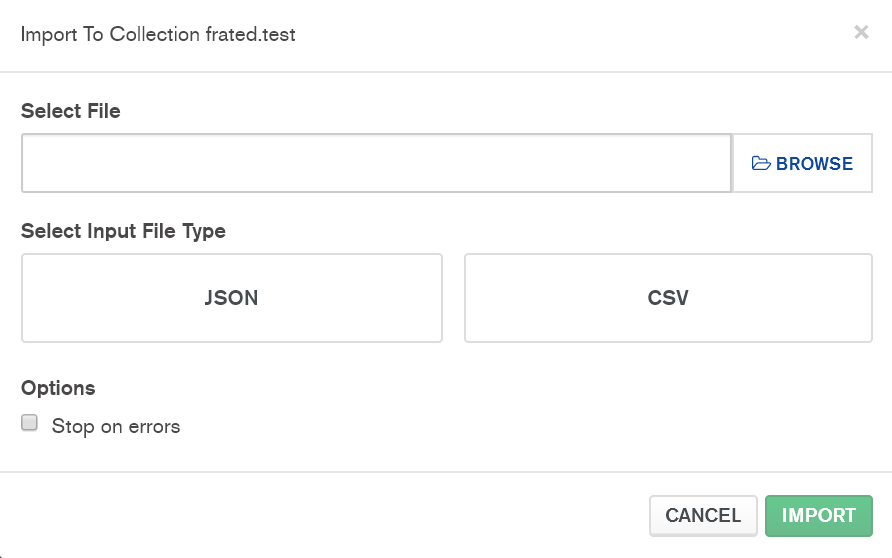
Task: Select the JSON format tile
Action: (x=231, y=298)
